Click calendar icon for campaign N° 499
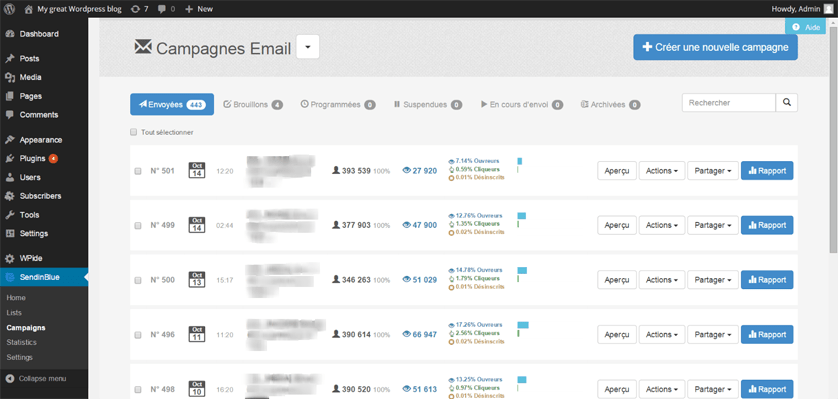The image size is (838, 399). click(x=197, y=225)
